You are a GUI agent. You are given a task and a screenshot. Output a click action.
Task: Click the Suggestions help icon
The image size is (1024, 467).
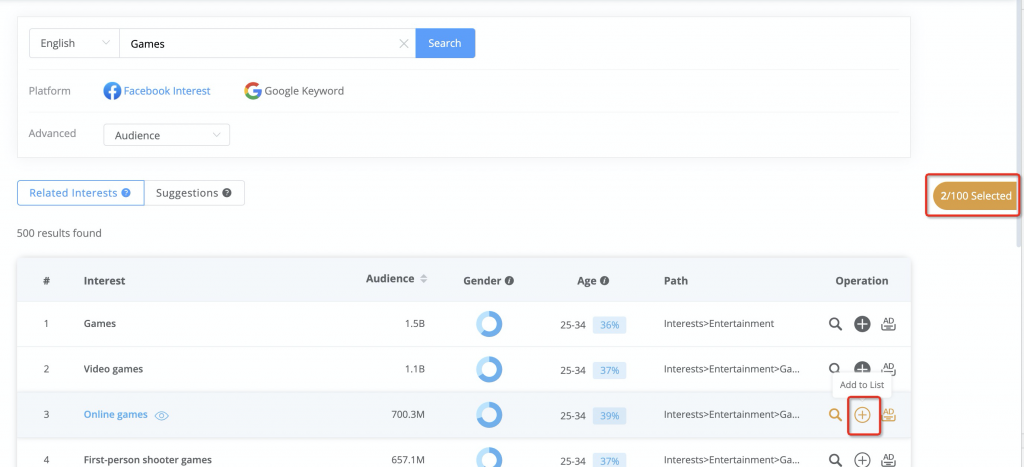[227, 193]
